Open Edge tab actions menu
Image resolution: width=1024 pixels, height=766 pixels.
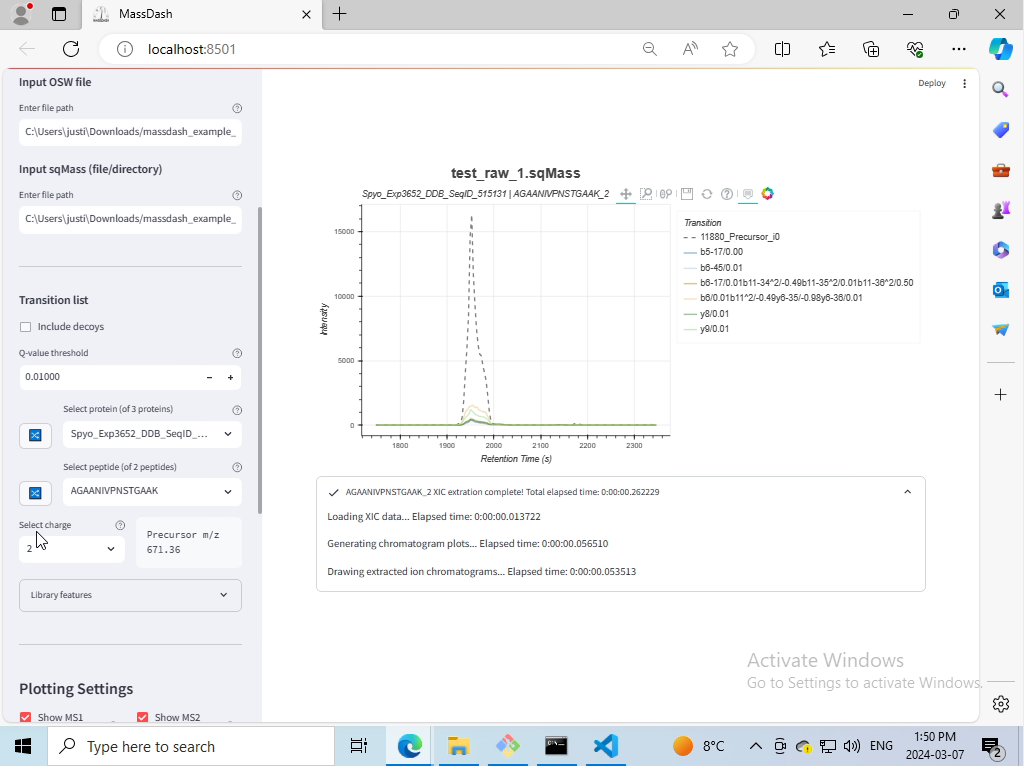pyautogui.click(x=59, y=14)
